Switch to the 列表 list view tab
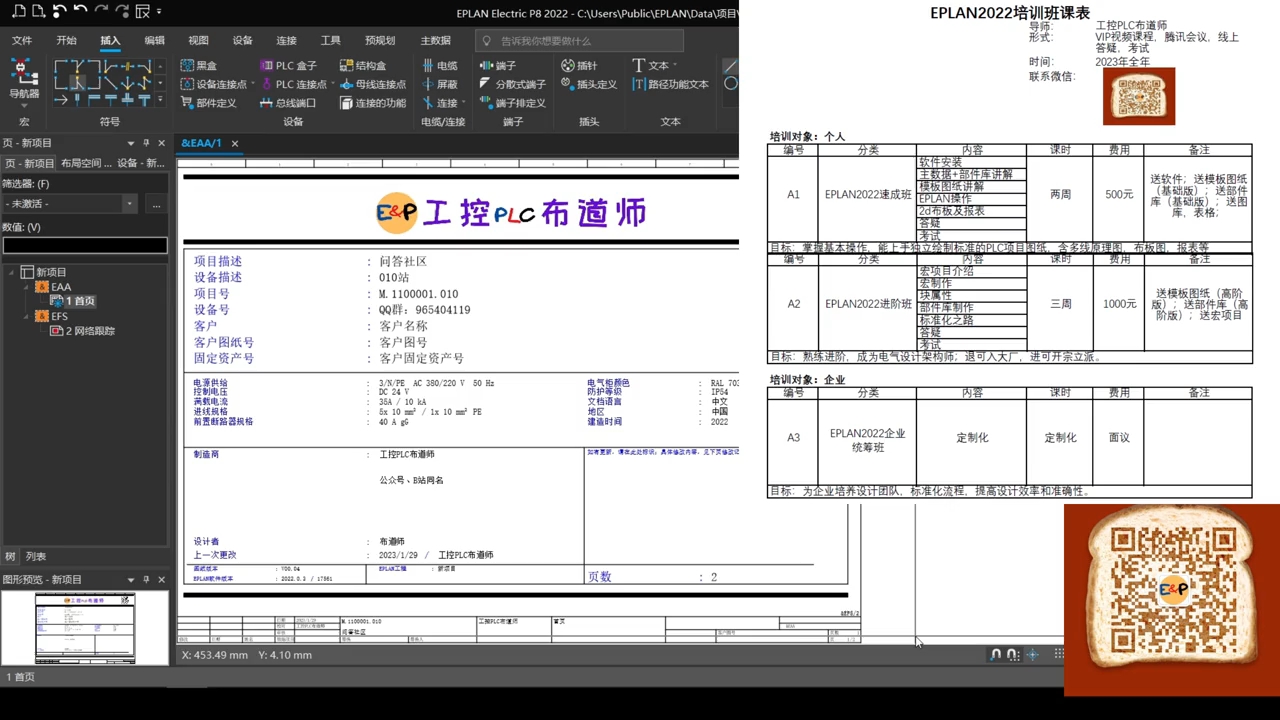The image size is (1280, 720). pos(35,557)
